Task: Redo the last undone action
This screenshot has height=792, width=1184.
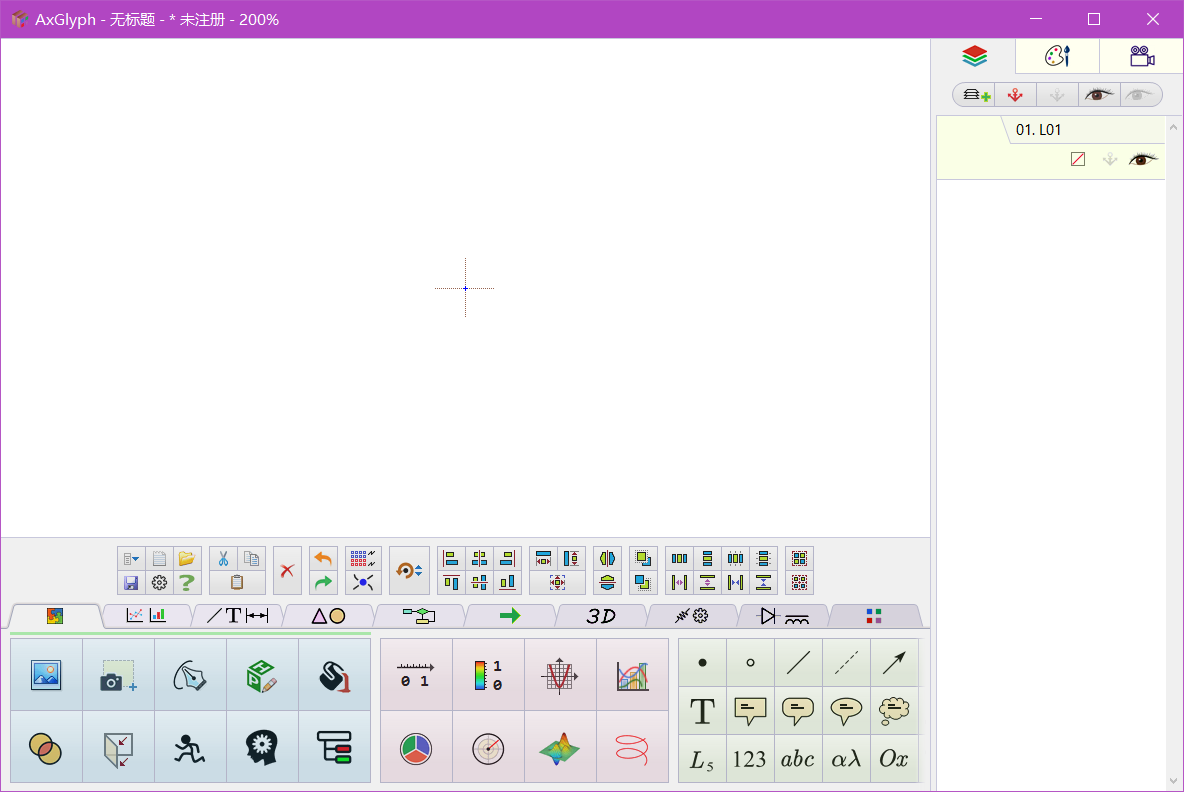Action: pyautogui.click(x=323, y=583)
